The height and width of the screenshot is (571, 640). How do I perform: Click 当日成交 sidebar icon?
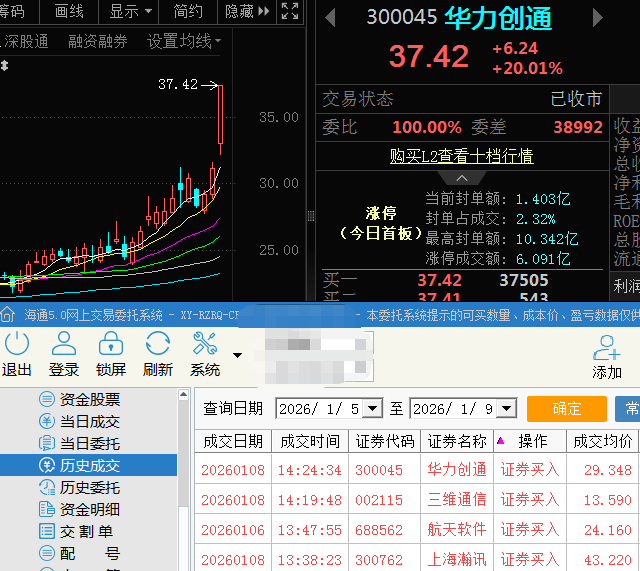[47, 421]
